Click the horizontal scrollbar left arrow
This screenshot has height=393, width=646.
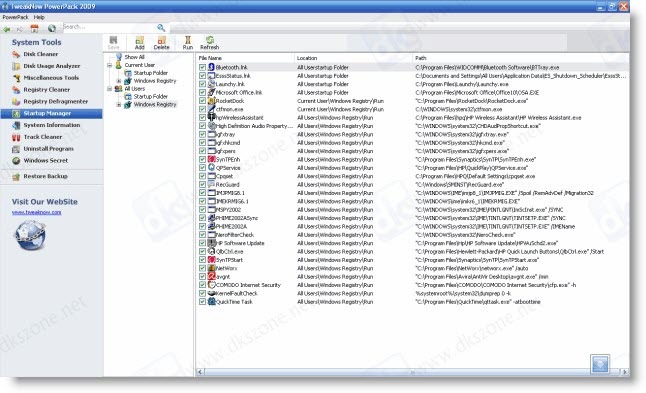point(200,372)
